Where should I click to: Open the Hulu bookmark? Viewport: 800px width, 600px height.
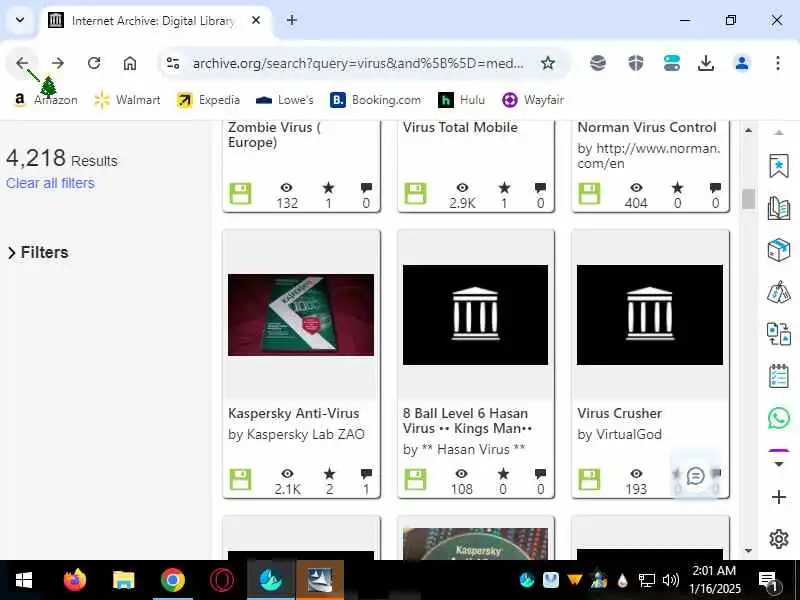point(462,100)
